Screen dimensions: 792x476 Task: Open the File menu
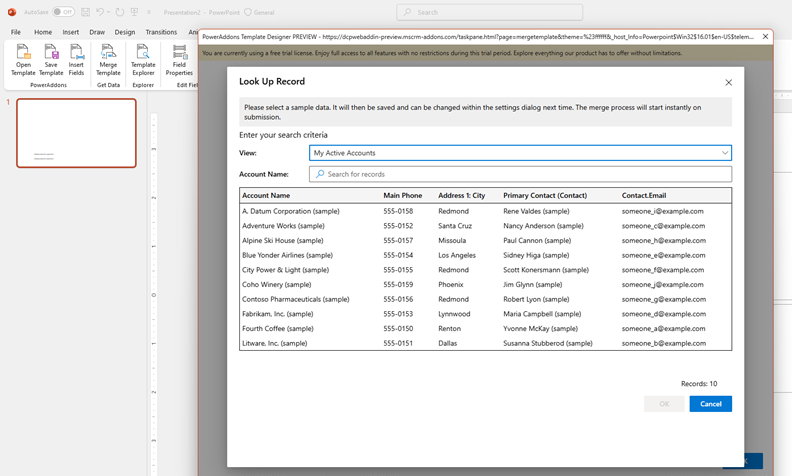pyautogui.click(x=16, y=32)
